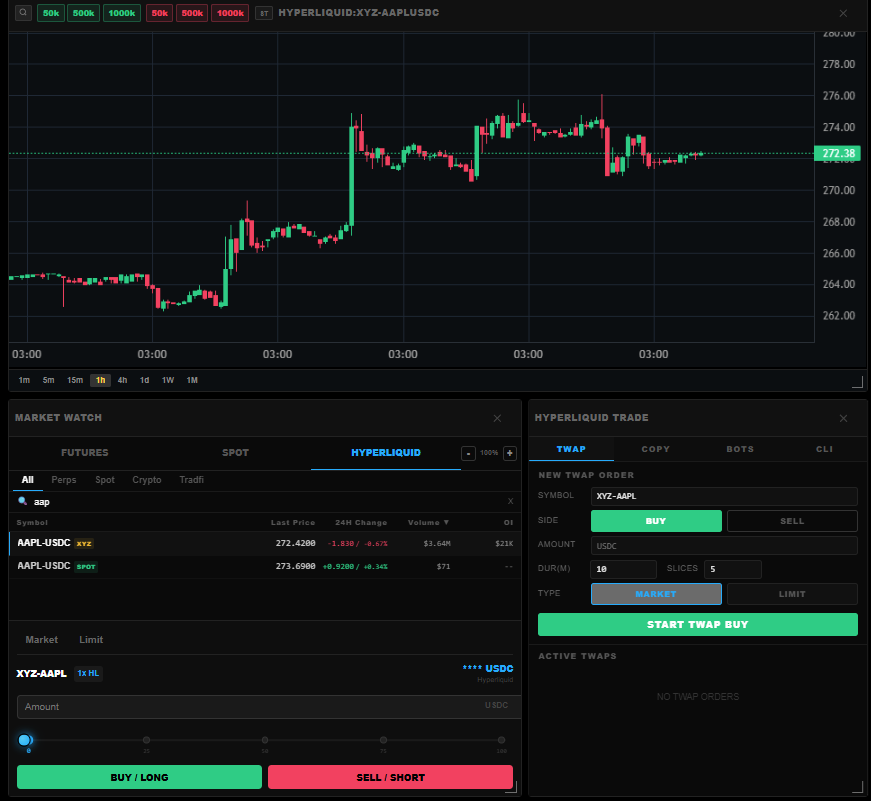Select the Perps filter tab

[x=64, y=480]
